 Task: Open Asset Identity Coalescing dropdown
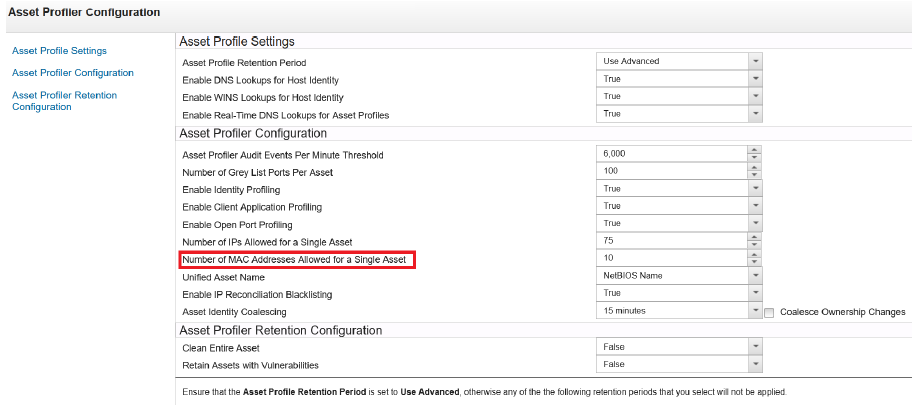pos(680,311)
